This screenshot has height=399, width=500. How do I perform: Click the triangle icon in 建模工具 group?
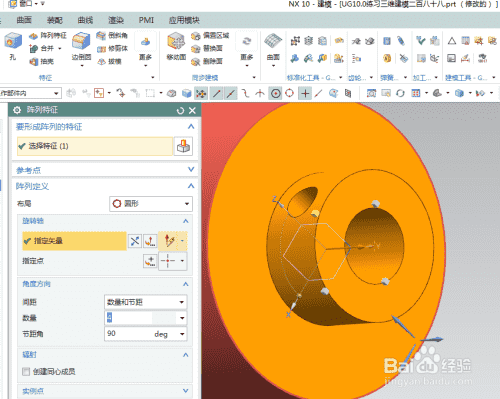tap(452, 41)
